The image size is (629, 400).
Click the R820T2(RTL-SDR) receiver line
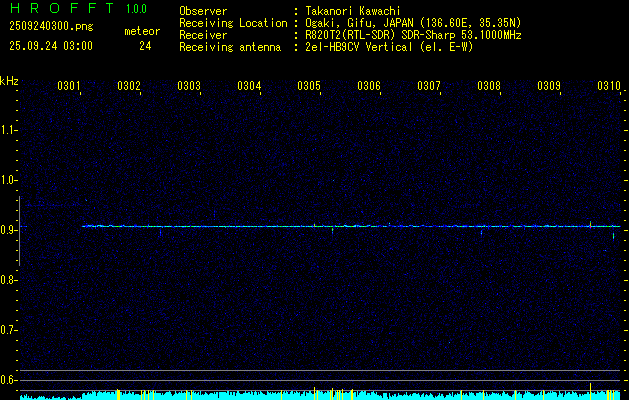point(413,35)
